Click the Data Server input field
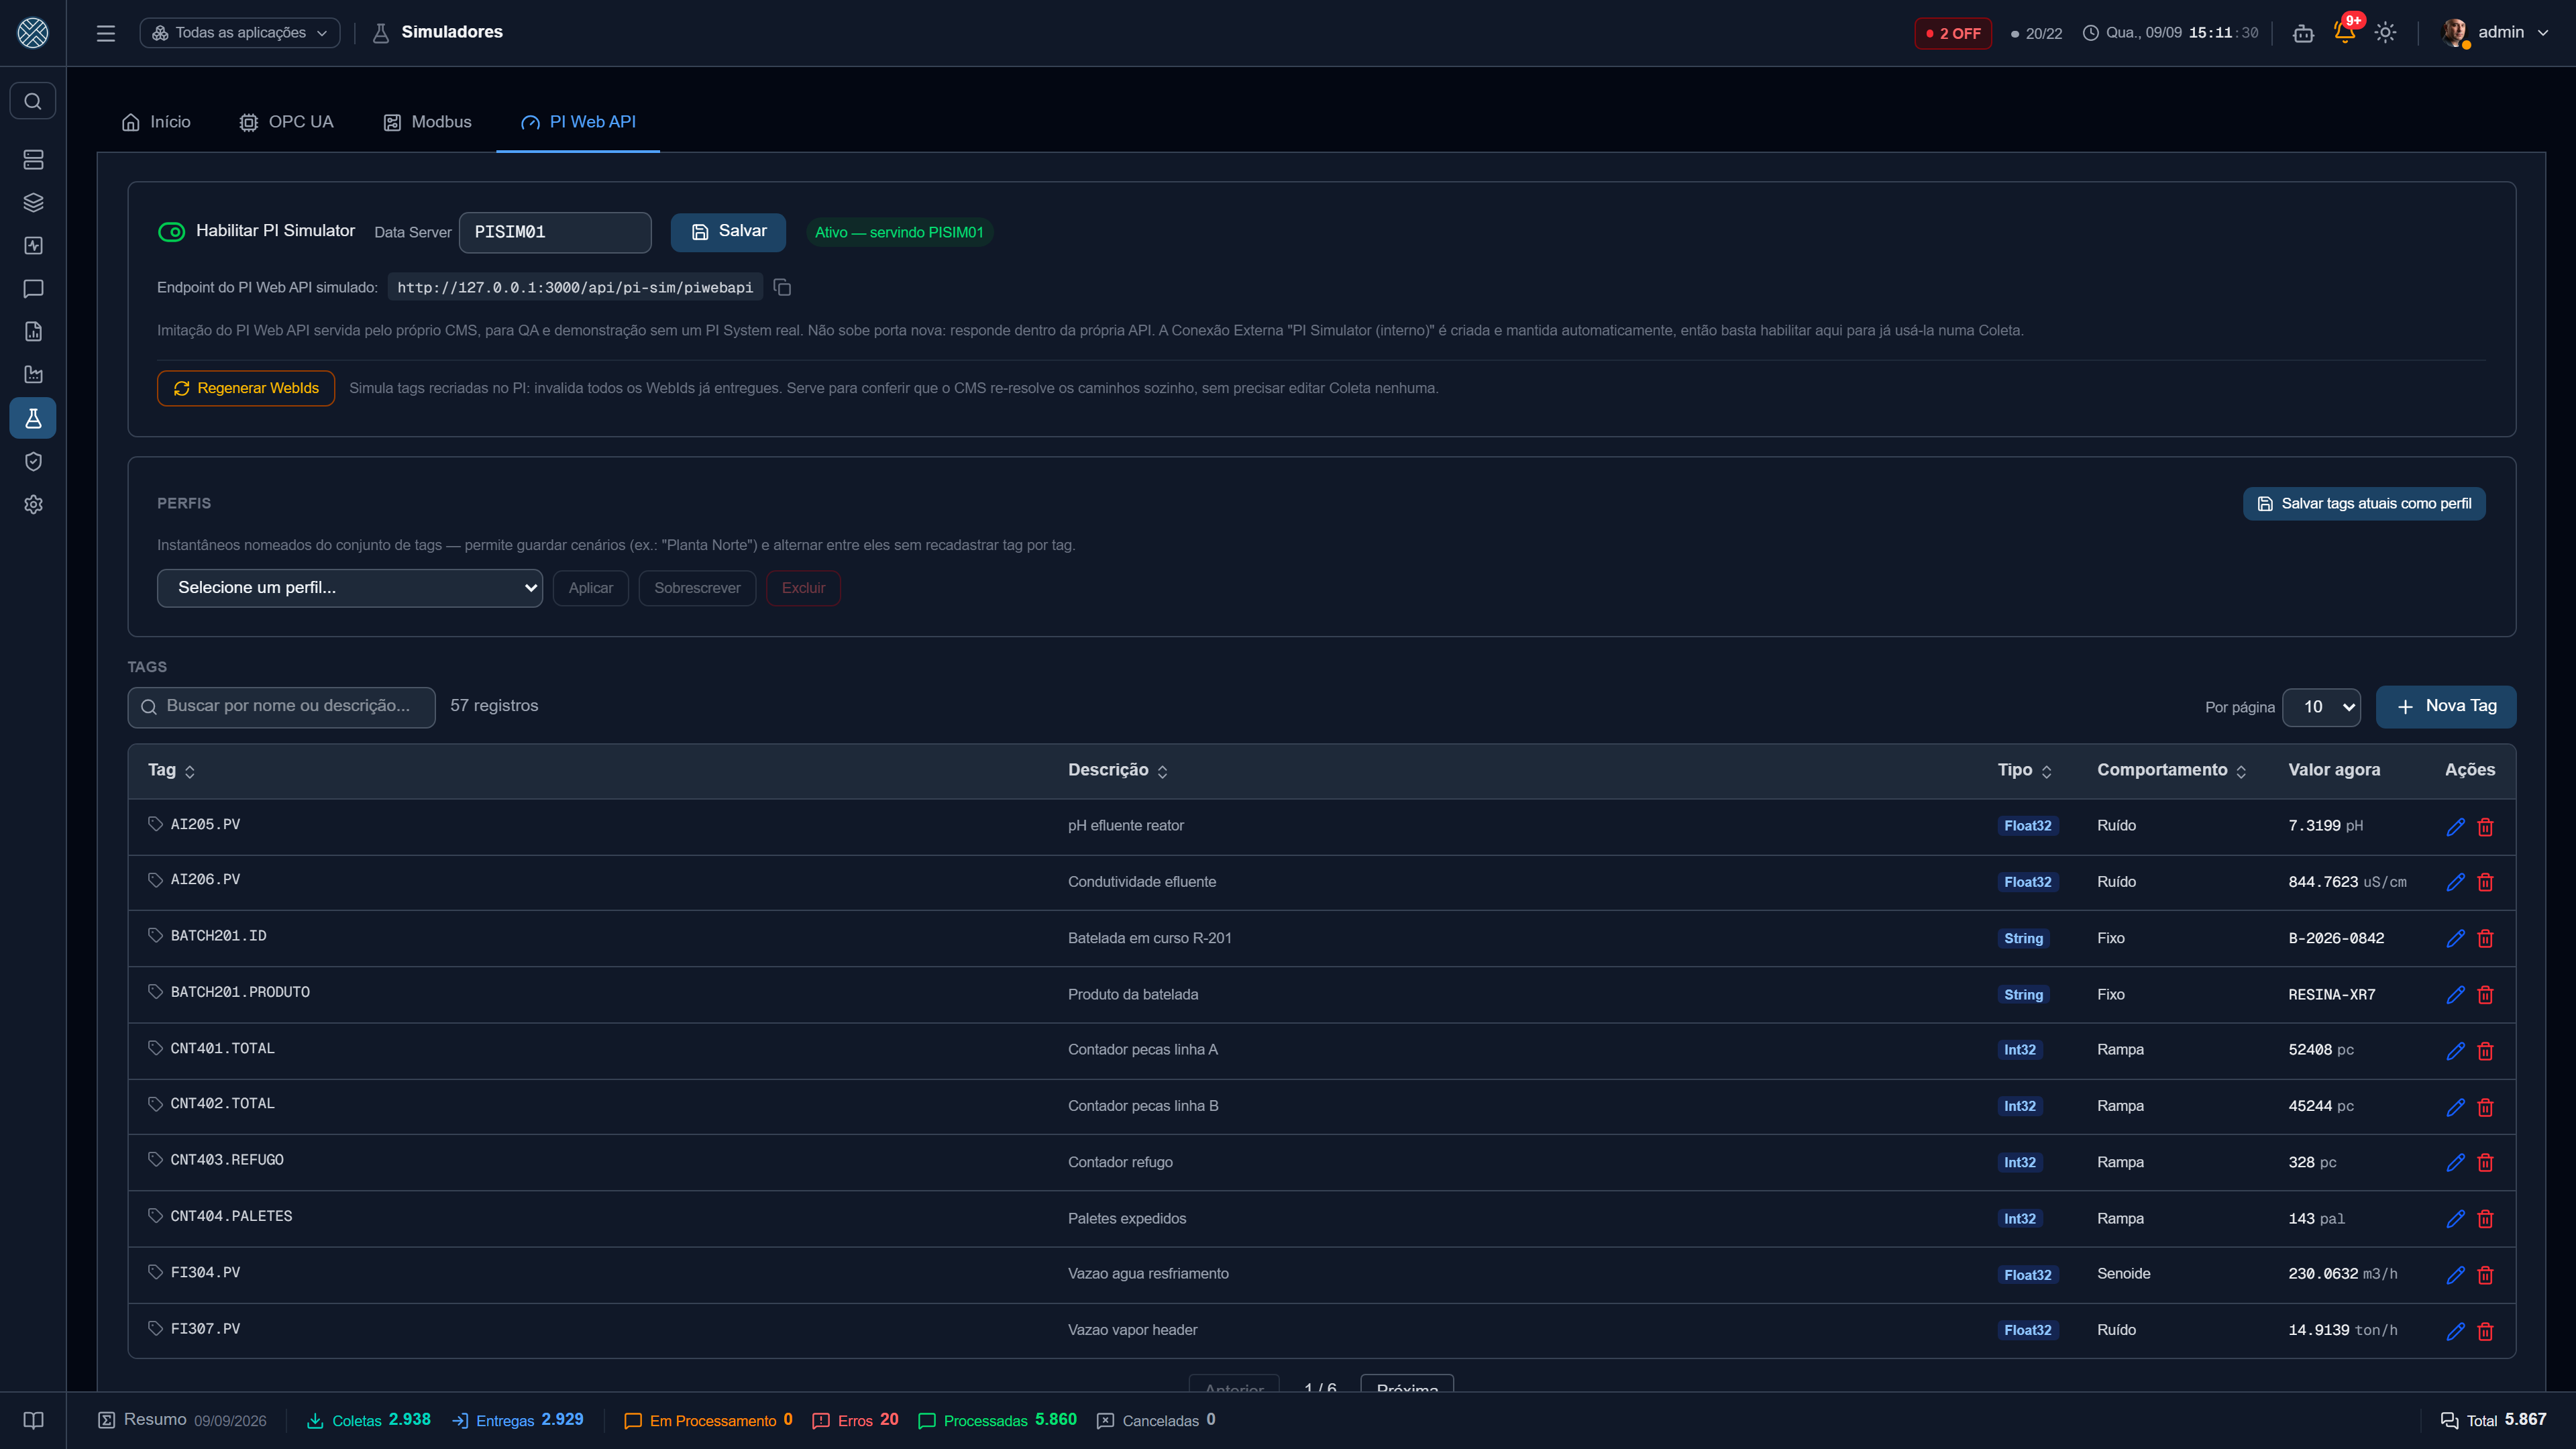This screenshot has width=2576, height=1449. (x=555, y=232)
